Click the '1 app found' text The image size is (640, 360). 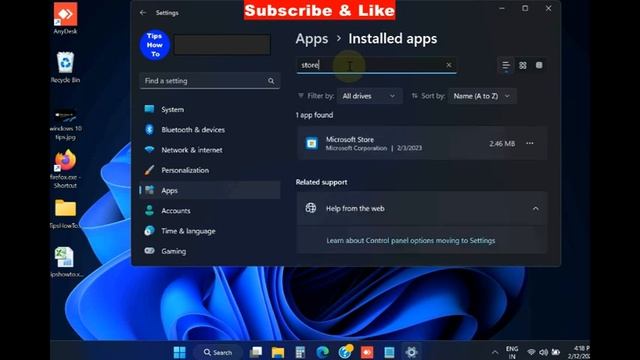tap(314, 115)
